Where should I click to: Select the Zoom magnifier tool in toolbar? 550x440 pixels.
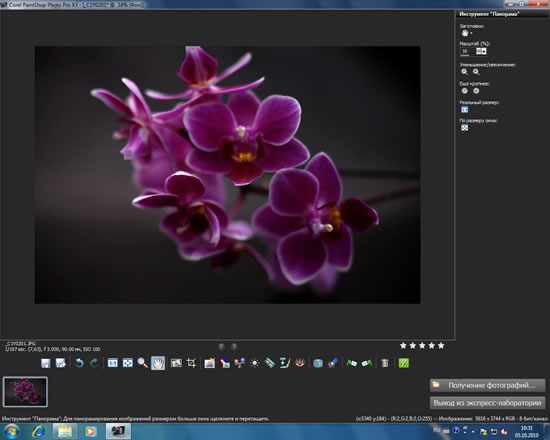click(x=142, y=363)
